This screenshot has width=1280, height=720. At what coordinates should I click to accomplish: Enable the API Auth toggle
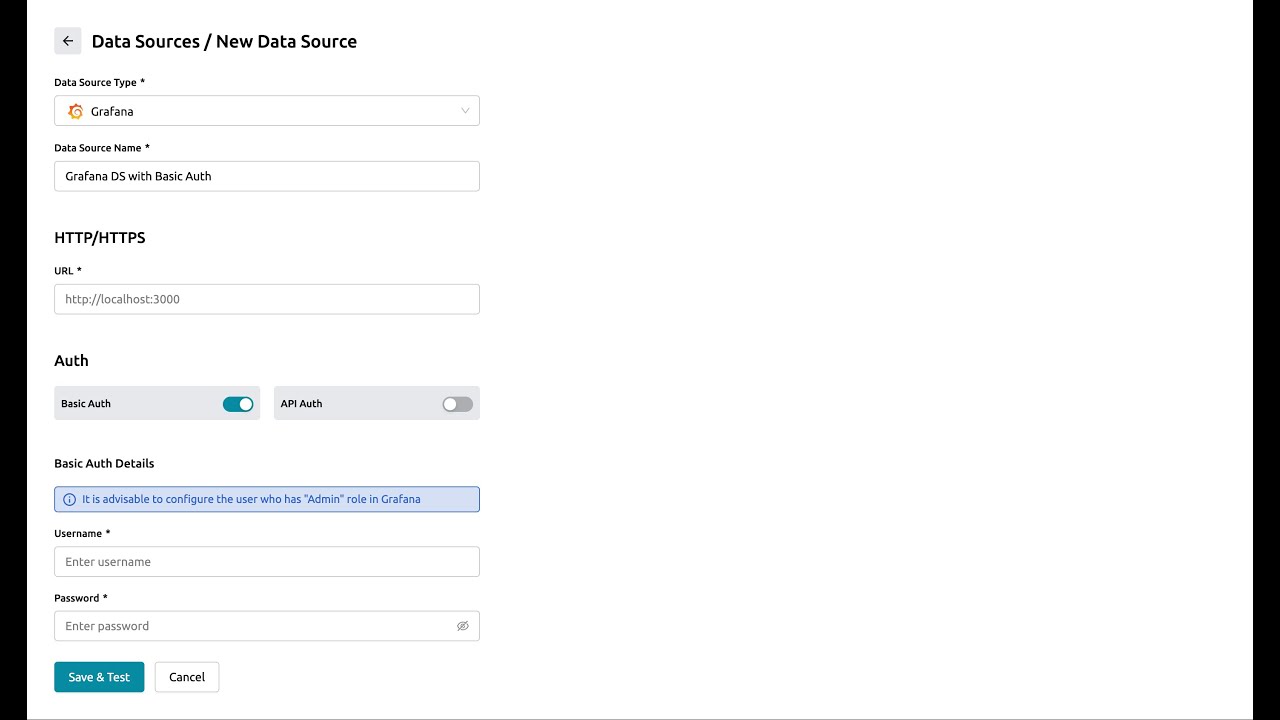pos(457,404)
